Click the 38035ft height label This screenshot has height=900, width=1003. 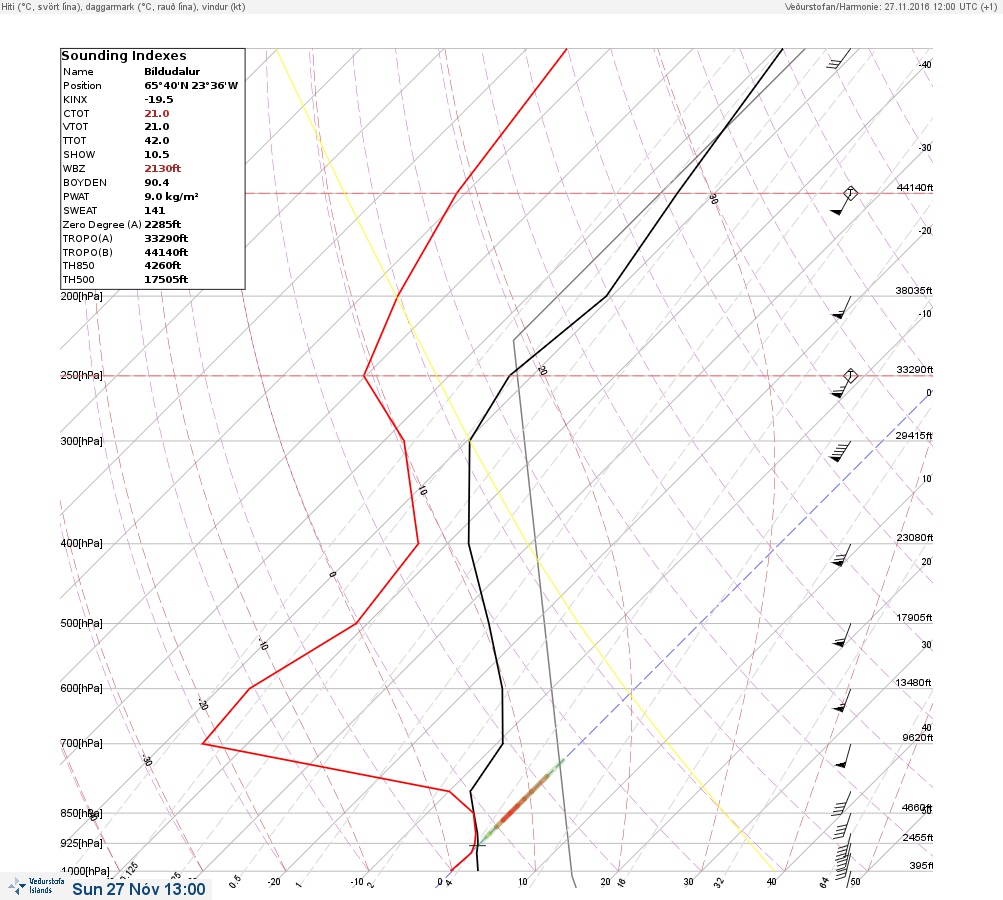pos(913,290)
